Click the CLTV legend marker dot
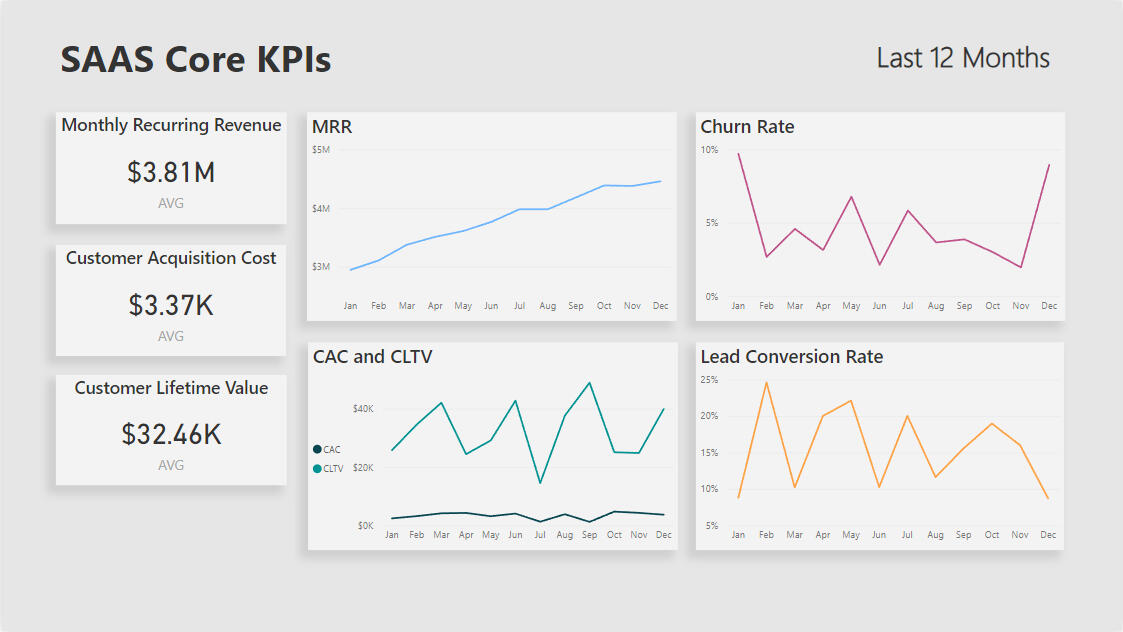1123x632 pixels. tap(318, 468)
